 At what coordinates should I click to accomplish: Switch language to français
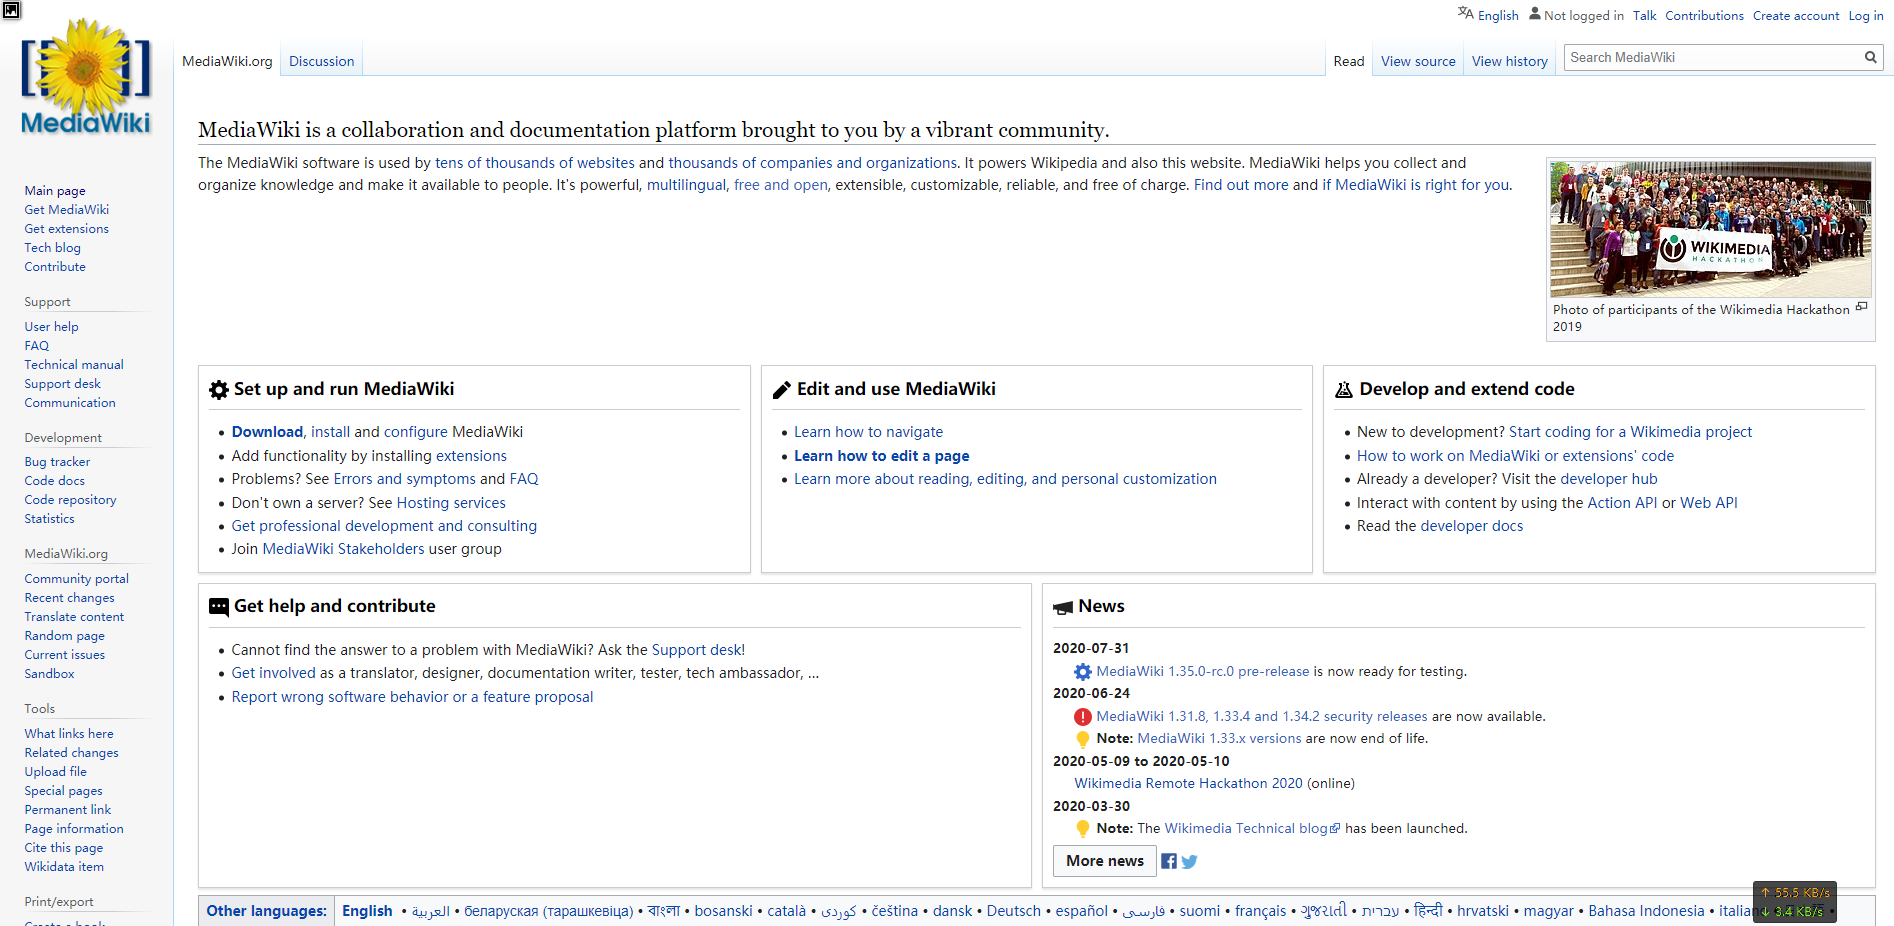click(x=1261, y=911)
